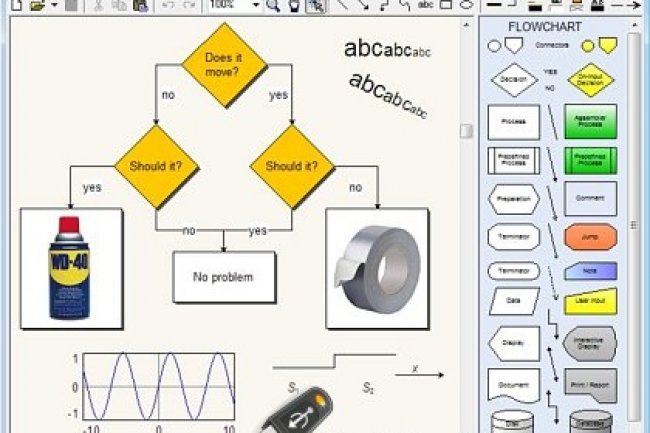Select the abc text tool
This screenshot has height=433, width=650.
427,6
